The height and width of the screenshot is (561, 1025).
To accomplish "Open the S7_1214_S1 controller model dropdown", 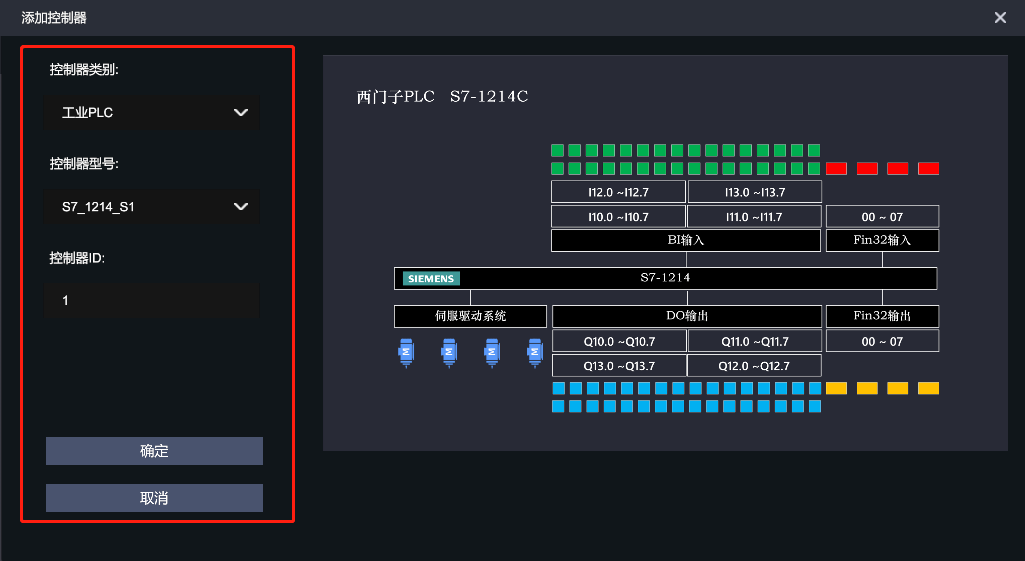I will [152, 207].
